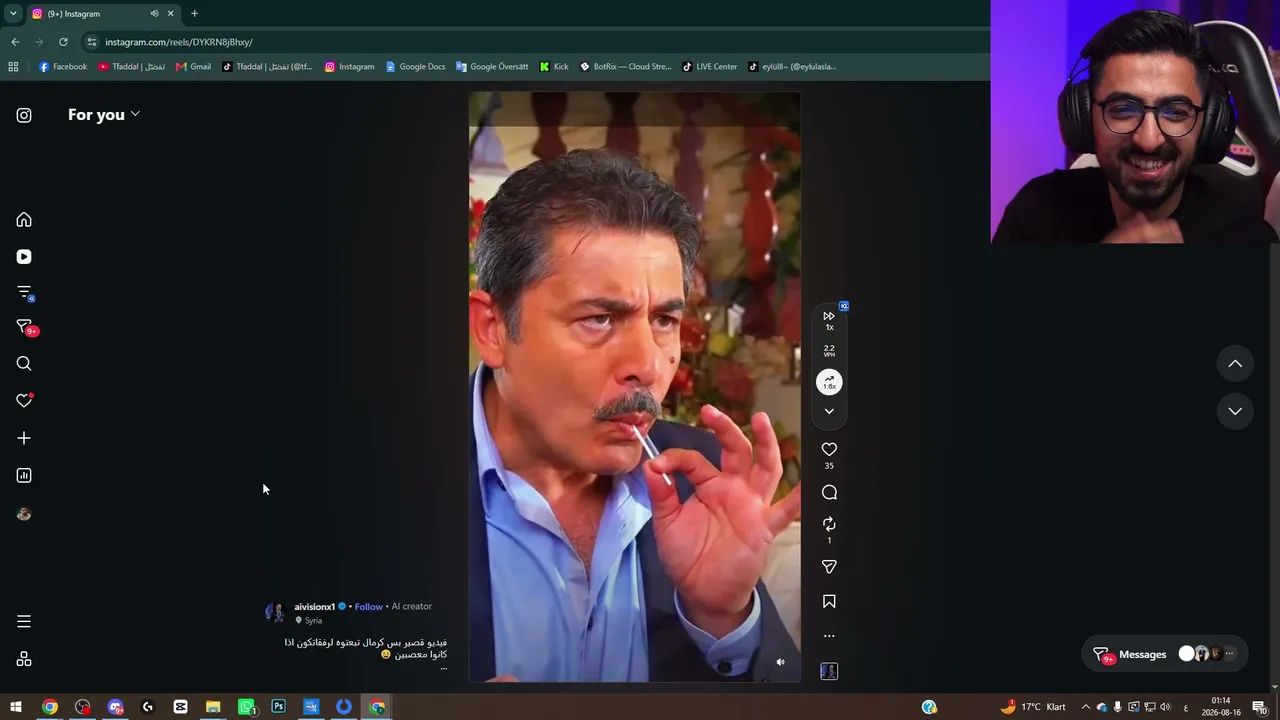Screen dimensions: 1280x720
Task: Open the aivisionx1 profile name
Action: [314, 607]
